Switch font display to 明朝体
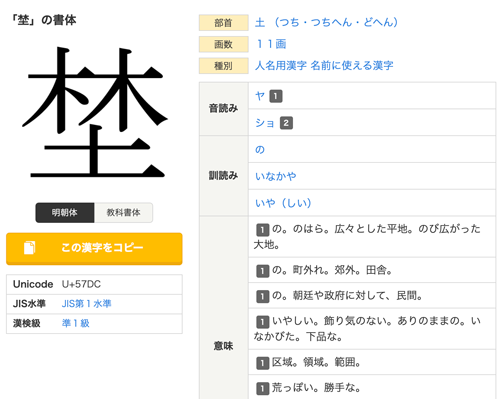 [65, 213]
